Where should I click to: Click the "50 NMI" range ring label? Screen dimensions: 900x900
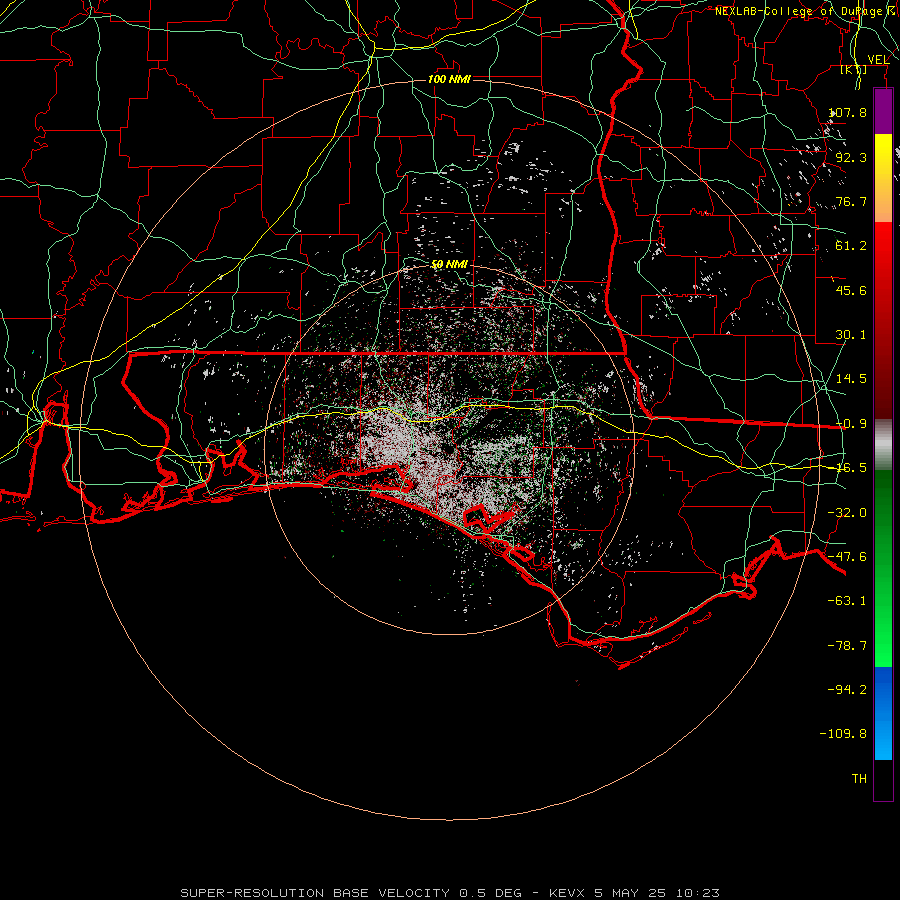coord(449,264)
